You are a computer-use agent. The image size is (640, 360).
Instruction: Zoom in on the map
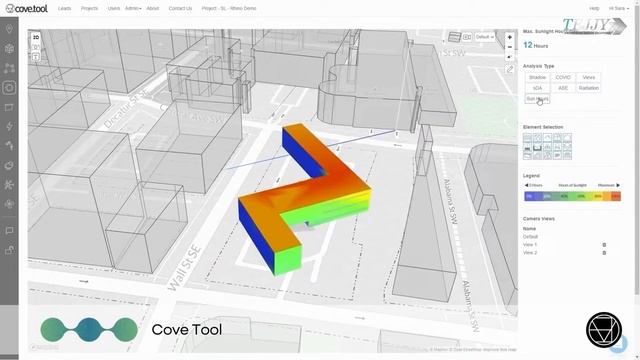[509, 37]
